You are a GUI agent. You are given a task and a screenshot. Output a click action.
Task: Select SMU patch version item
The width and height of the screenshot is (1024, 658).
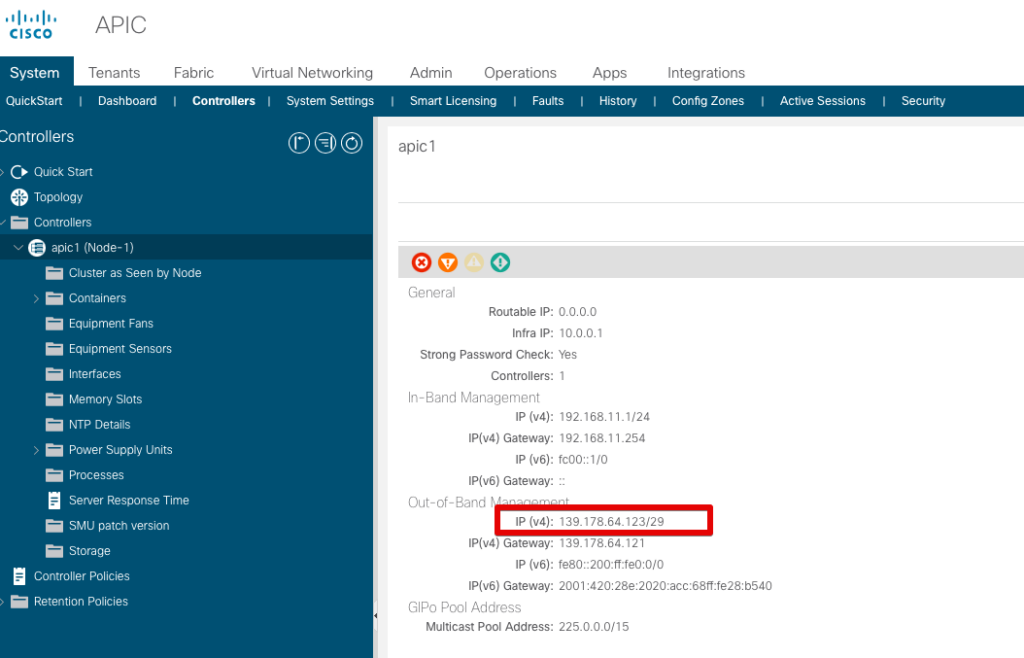coord(119,525)
